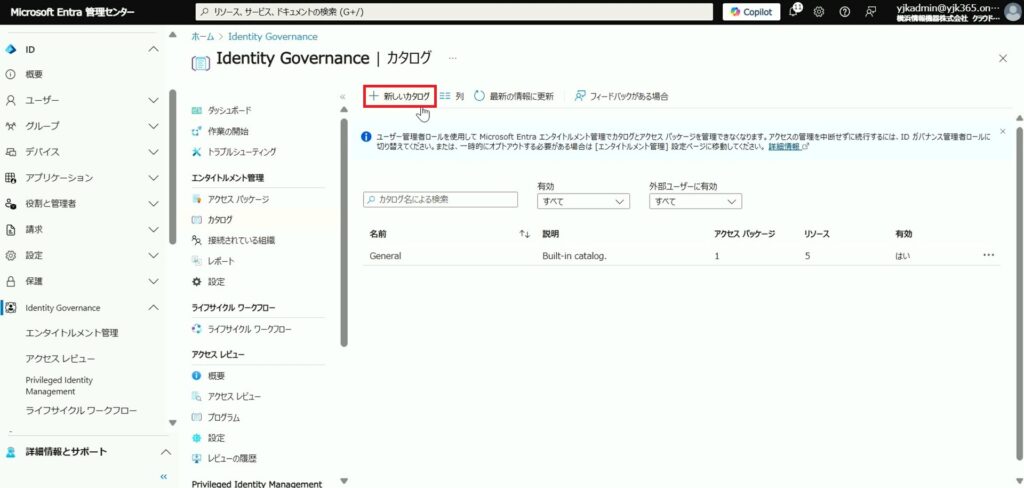Viewport: 1024px width, 488px height.
Task: Open the 列 column chooser
Action: (x=452, y=96)
